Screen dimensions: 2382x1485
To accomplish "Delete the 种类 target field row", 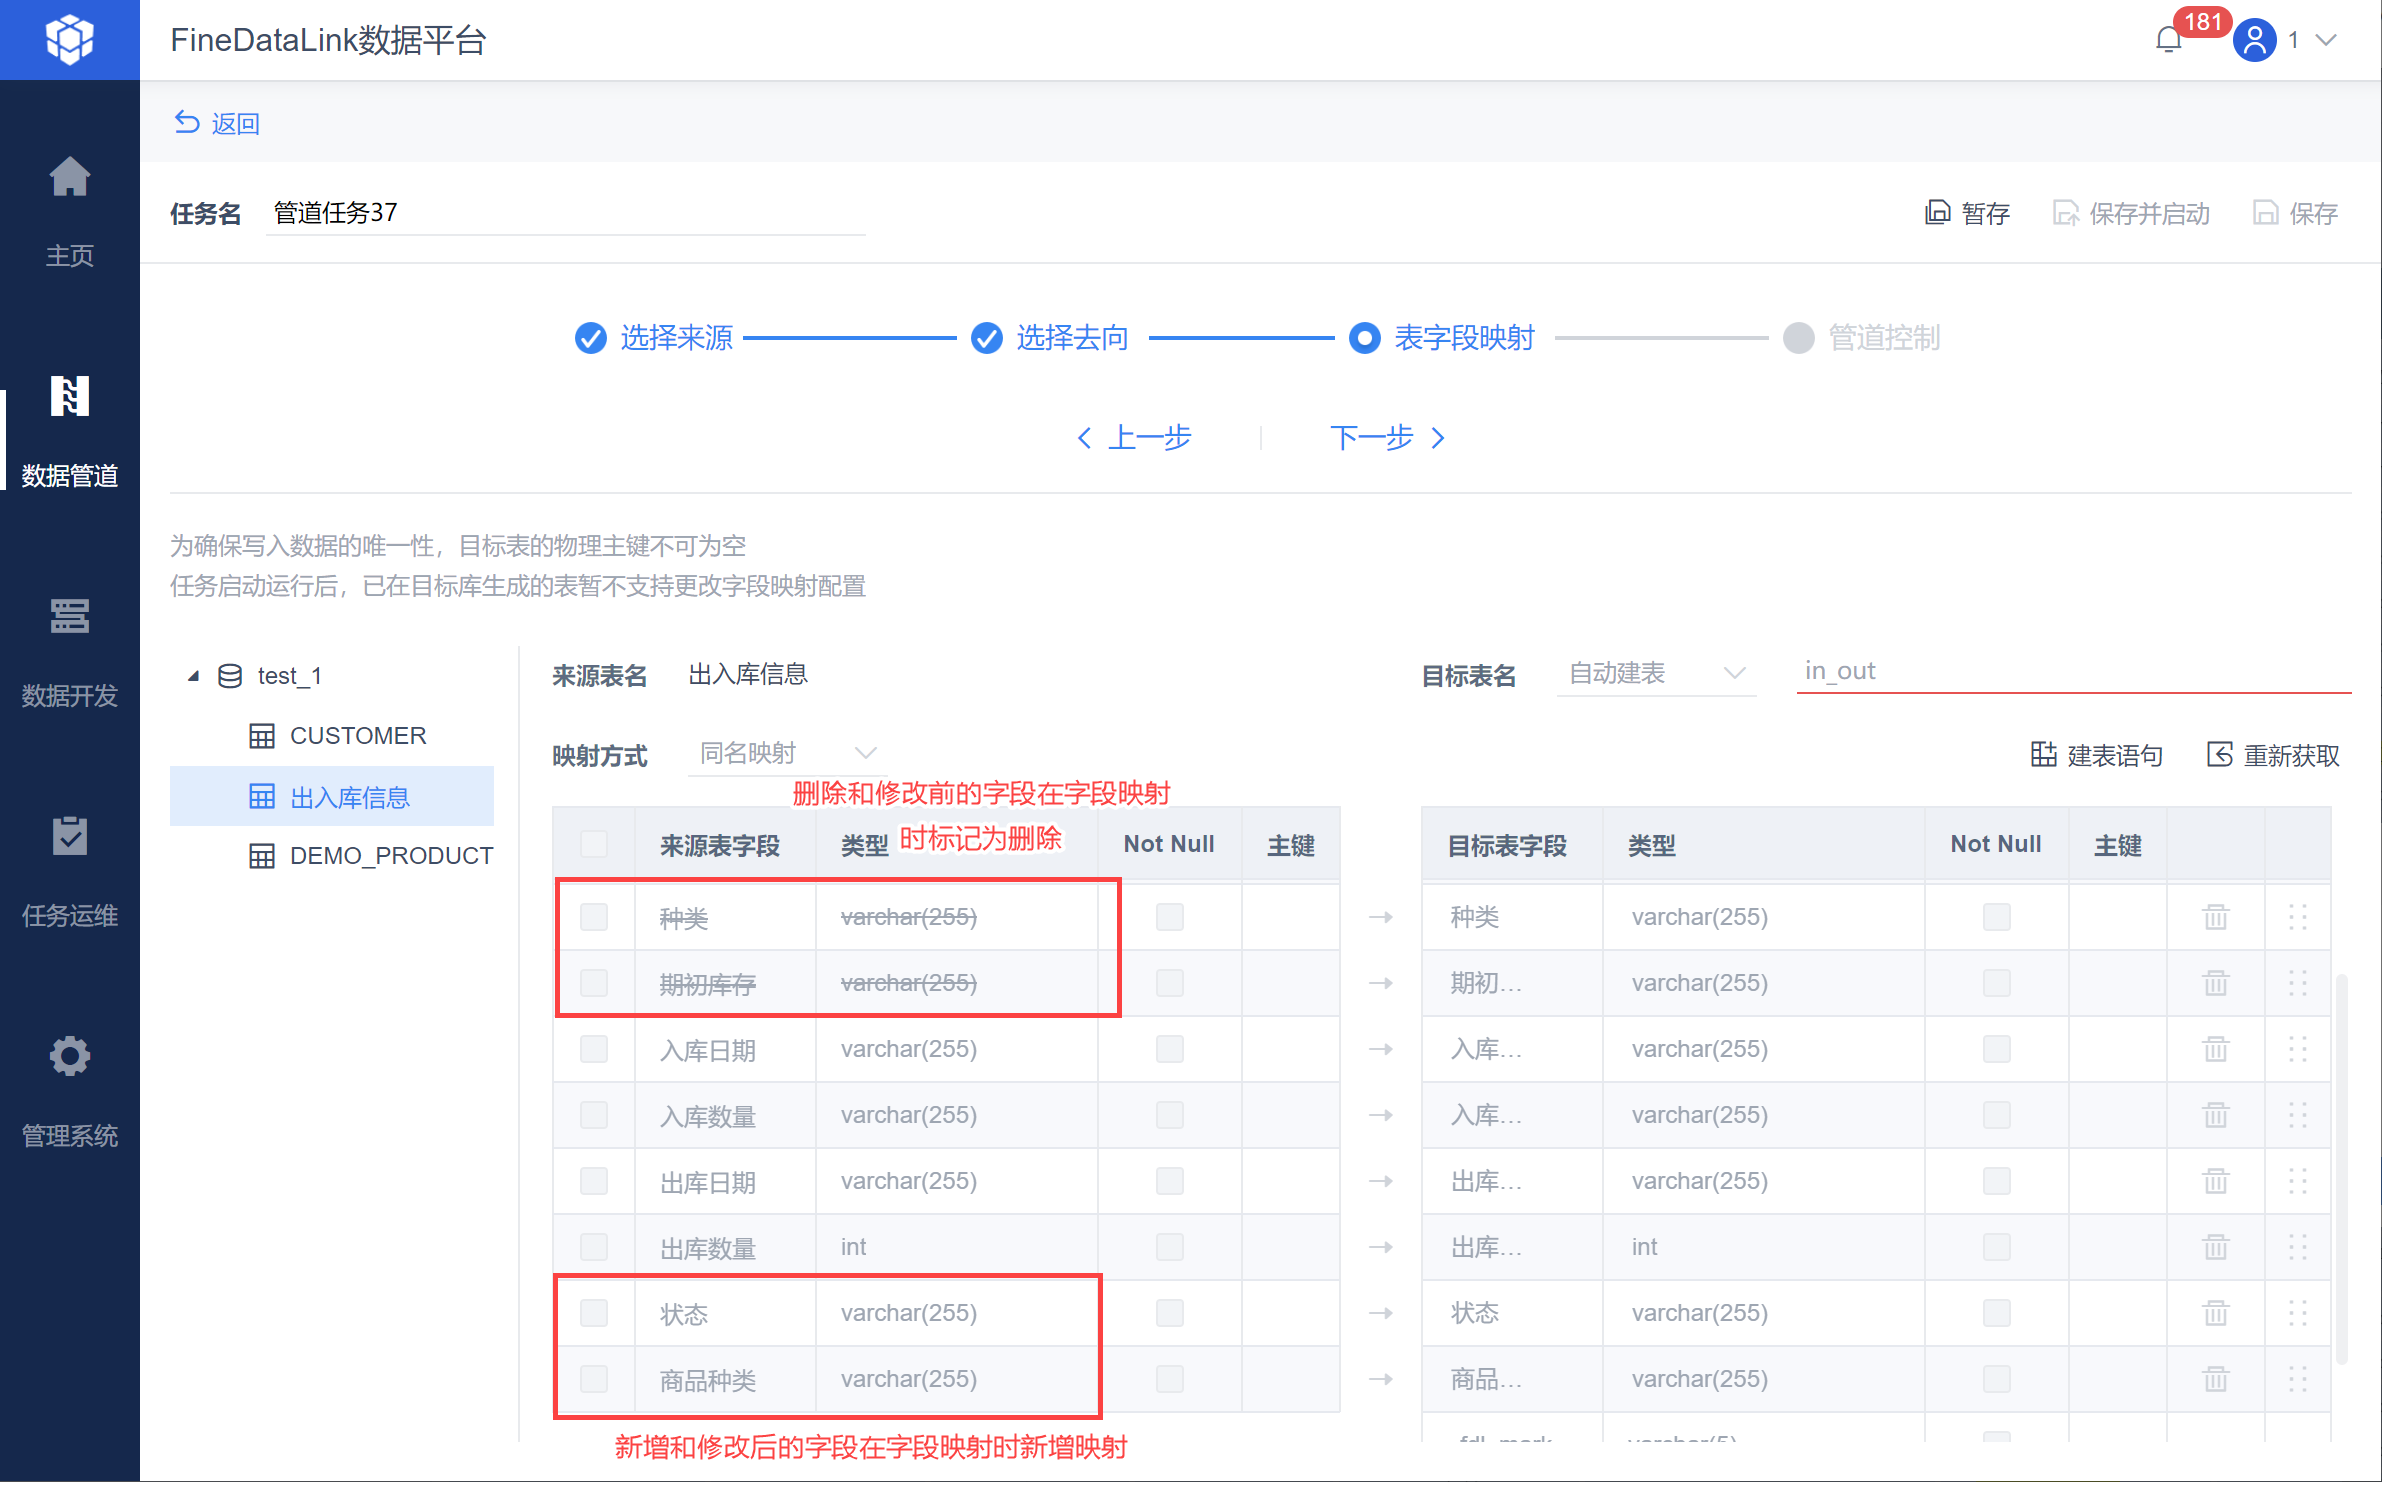I will point(2215,917).
